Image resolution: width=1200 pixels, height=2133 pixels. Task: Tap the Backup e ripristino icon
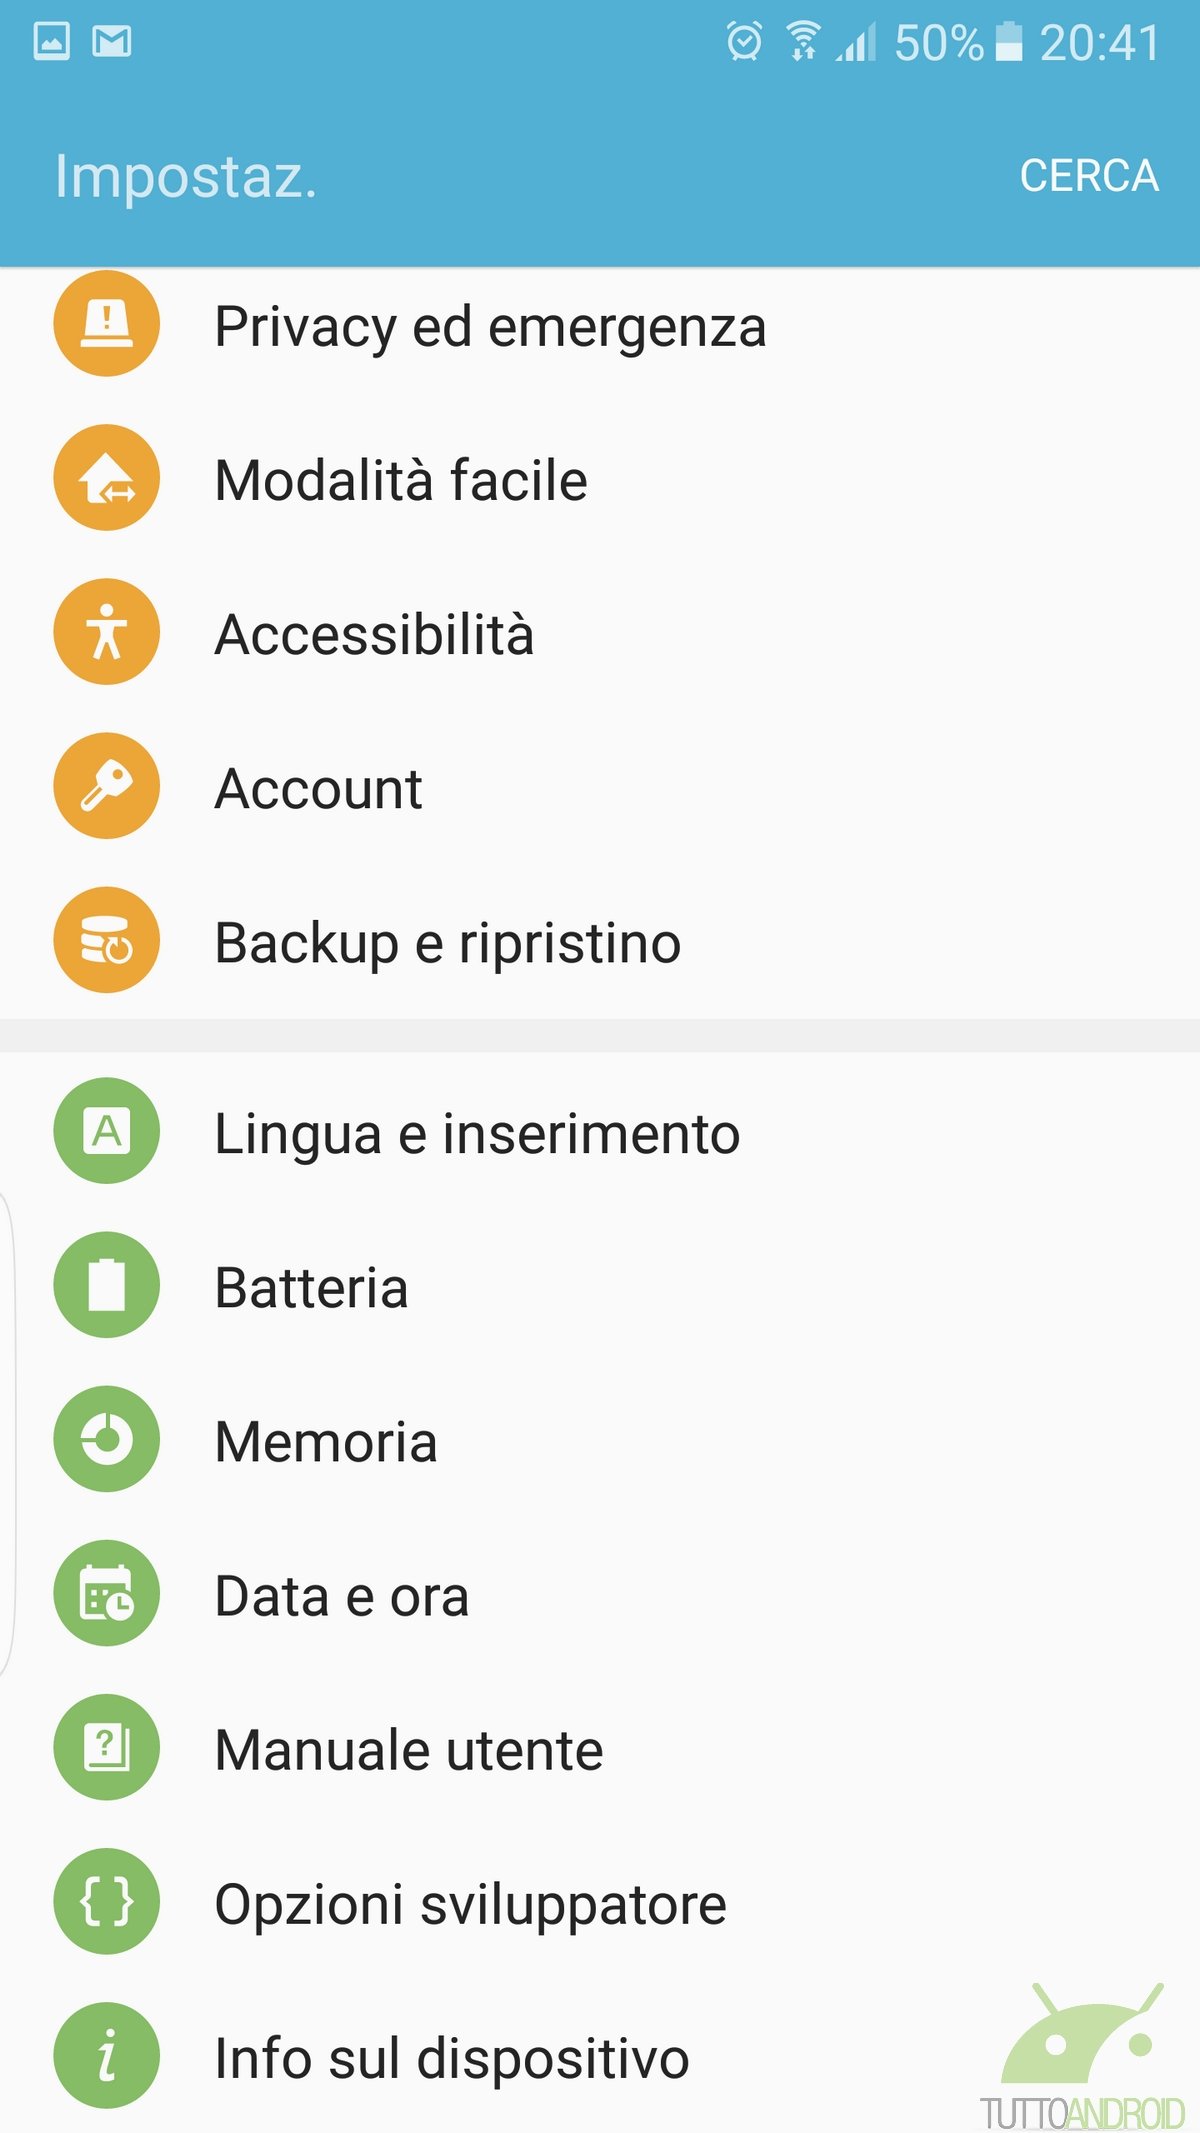click(106, 940)
